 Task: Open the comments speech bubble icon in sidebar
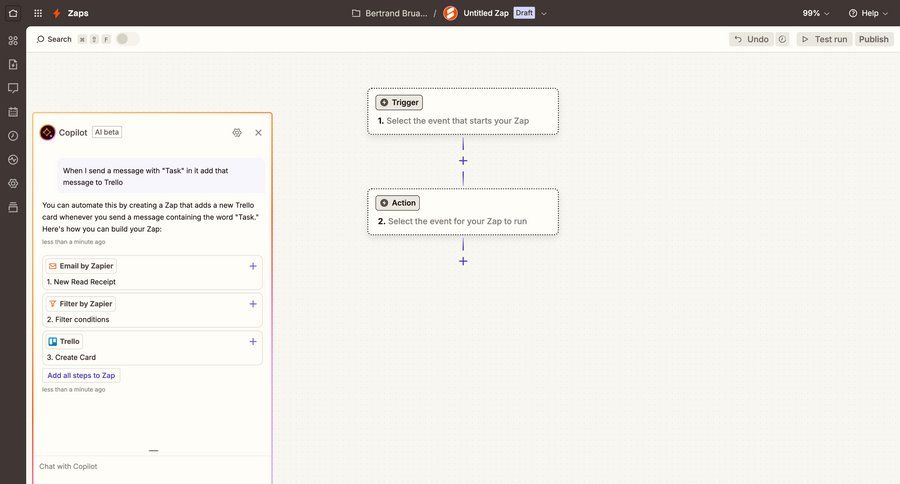coord(13,88)
